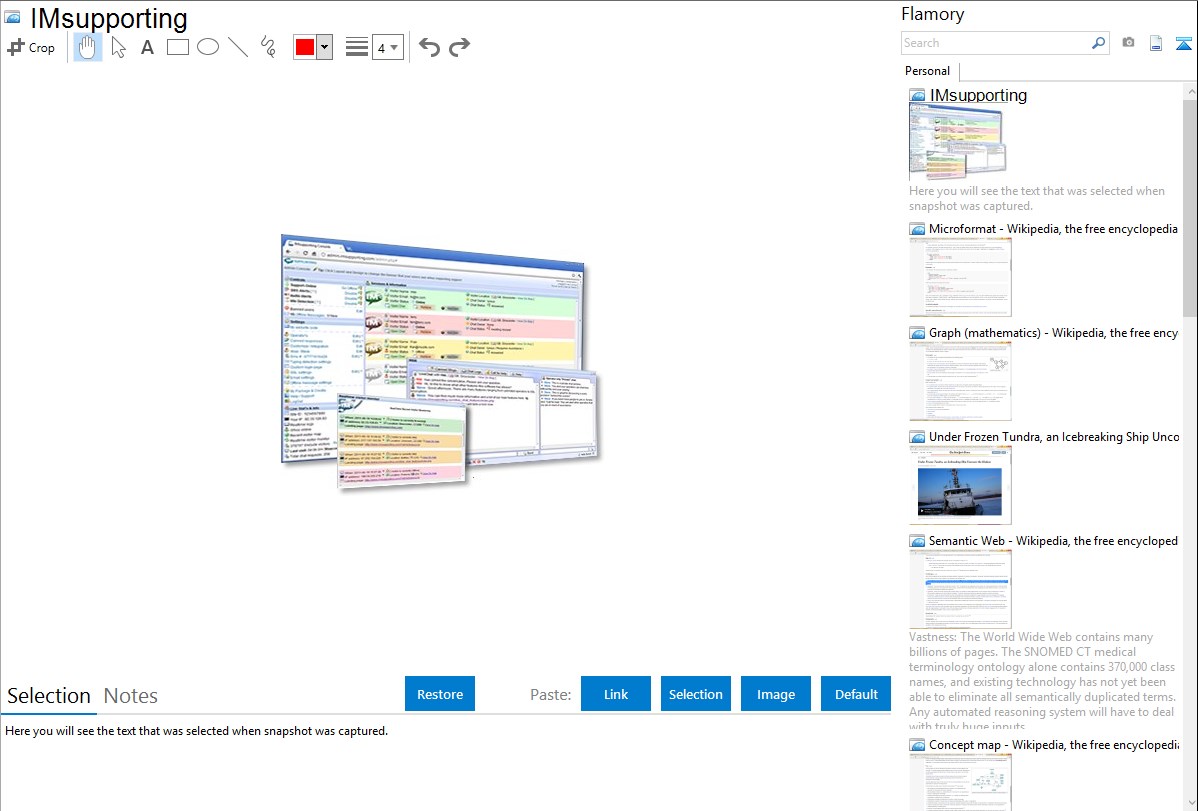This screenshot has height=811, width=1198.
Task: Click the main IMsupporting screenshot image
Action: tap(440, 362)
